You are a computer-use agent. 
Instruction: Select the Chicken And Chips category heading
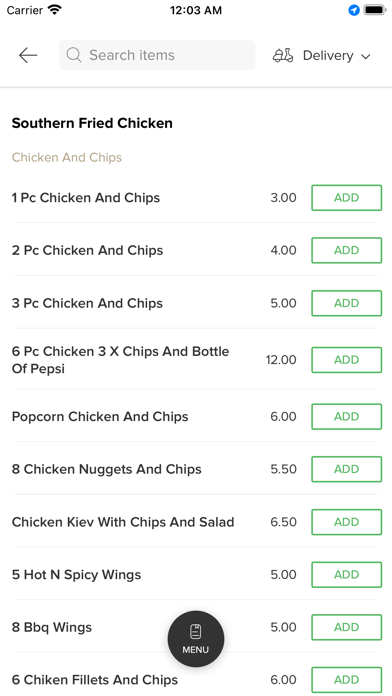click(67, 158)
